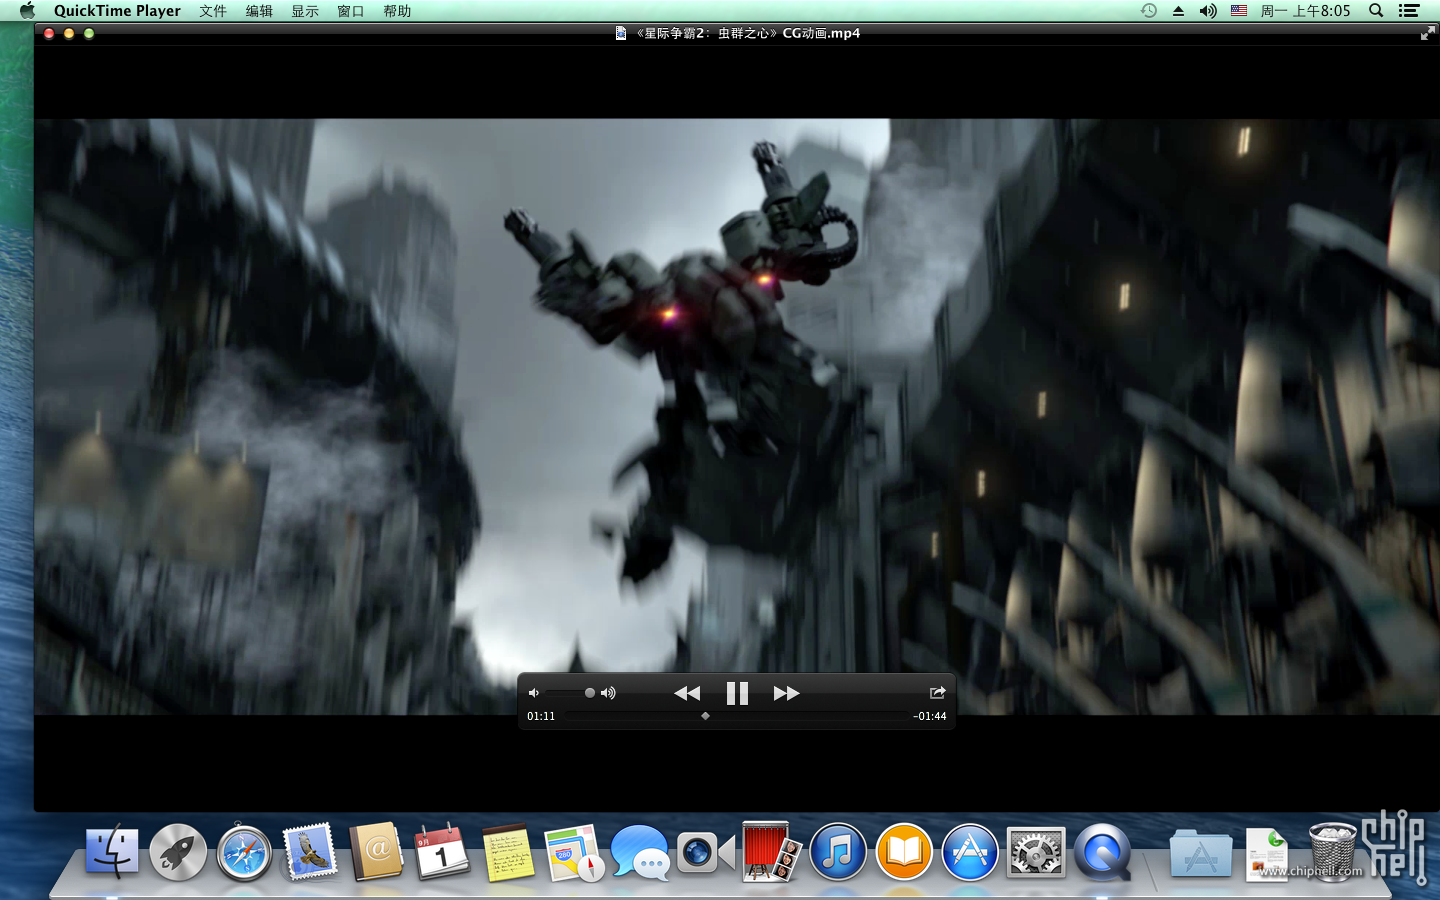
Task: Open the 文件 menu
Action: point(213,11)
